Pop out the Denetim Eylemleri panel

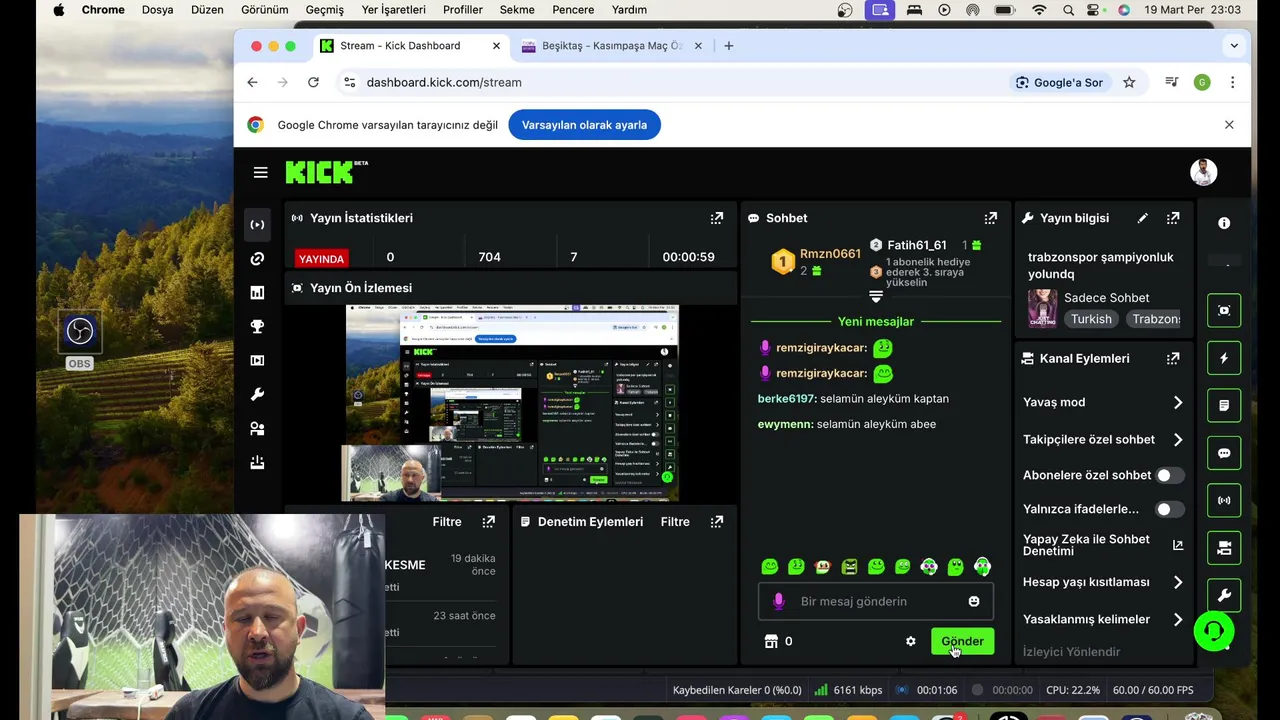716,522
